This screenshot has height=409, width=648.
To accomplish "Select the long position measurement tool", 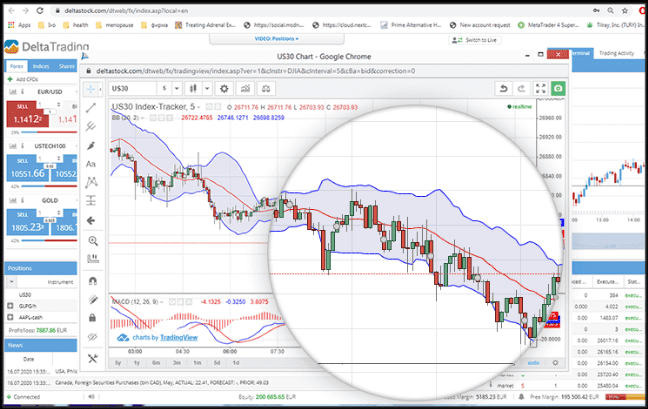I will pyautogui.click(x=91, y=200).
